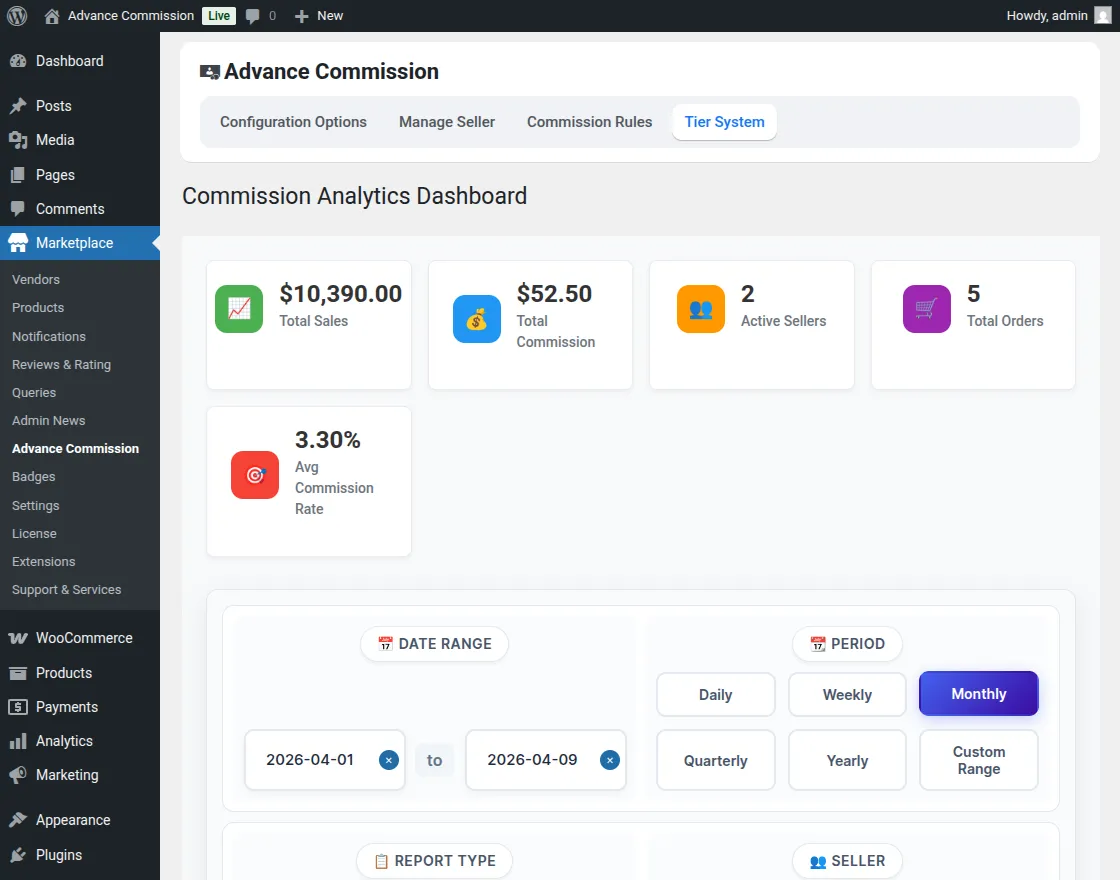This screenshot has height=880, width=1120.
Task: Click the home icon beside Advance Commission
Action: point(52,16)
